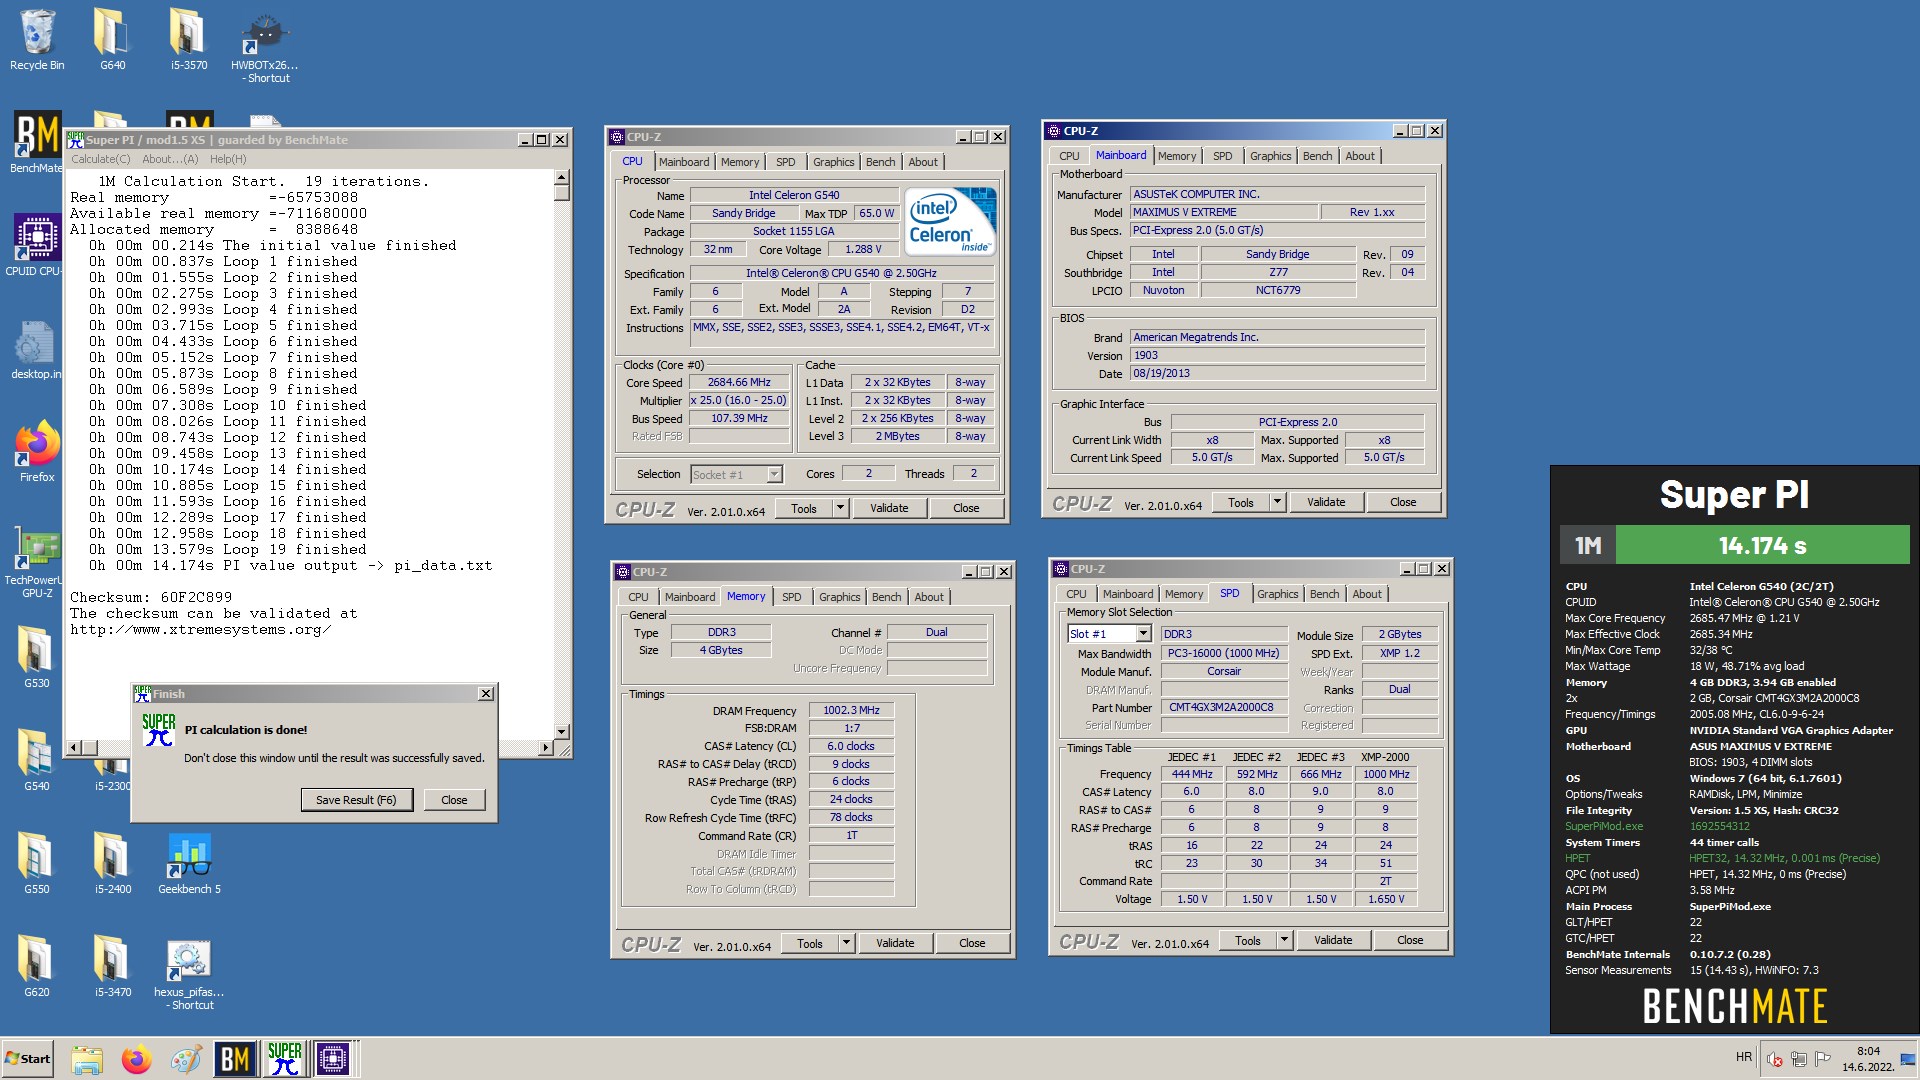Image resolution: width=1920 pixels, height=1080 pixels.
Task: Click Super PI vertical scrollbar down arrow
Action: (561, 731)
